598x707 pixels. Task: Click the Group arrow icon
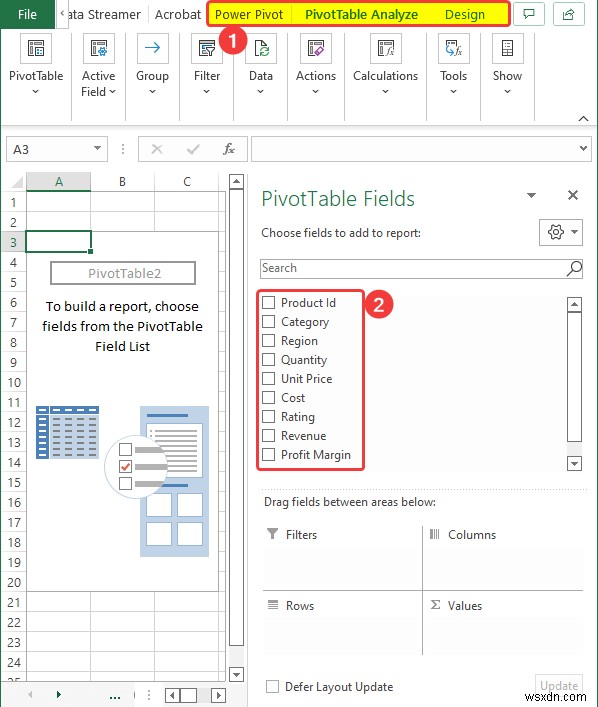pos(152,48)
